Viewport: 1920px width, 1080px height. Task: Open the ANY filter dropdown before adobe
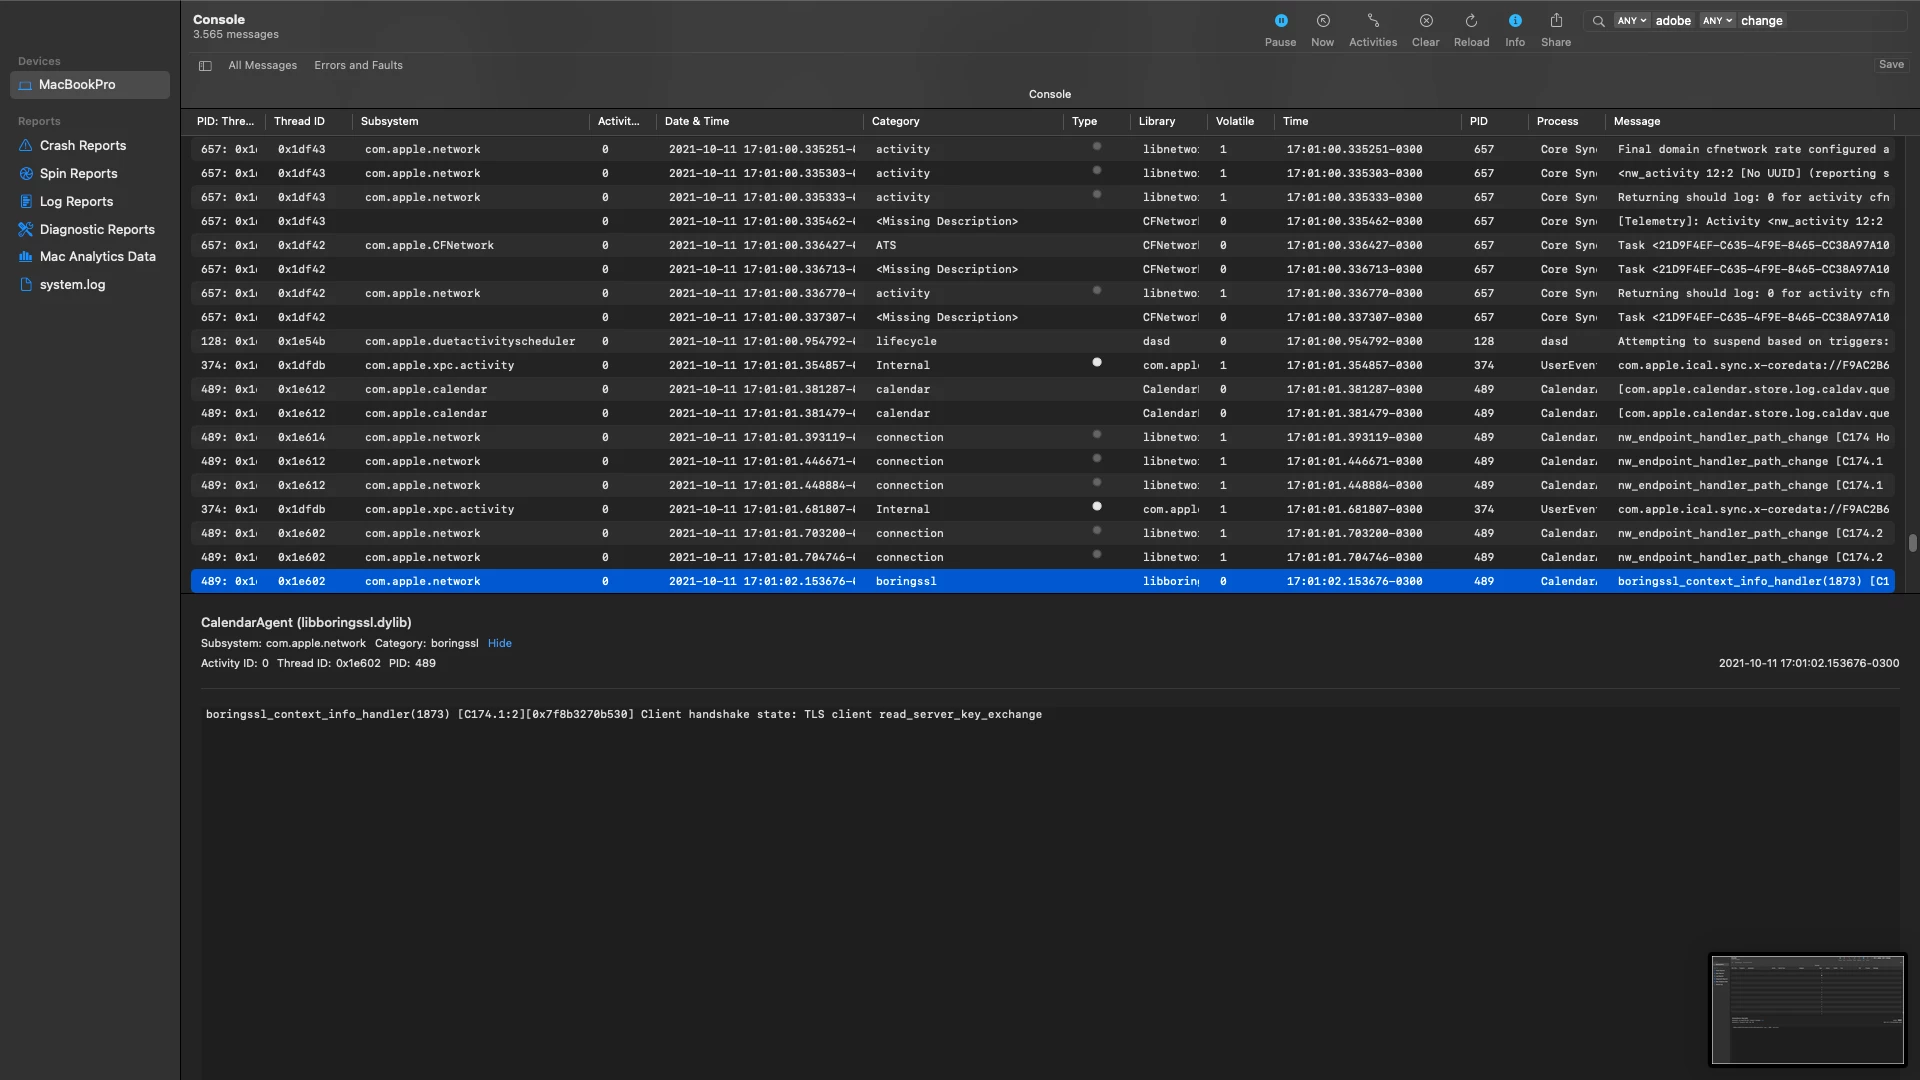[x=1631, y=21]
